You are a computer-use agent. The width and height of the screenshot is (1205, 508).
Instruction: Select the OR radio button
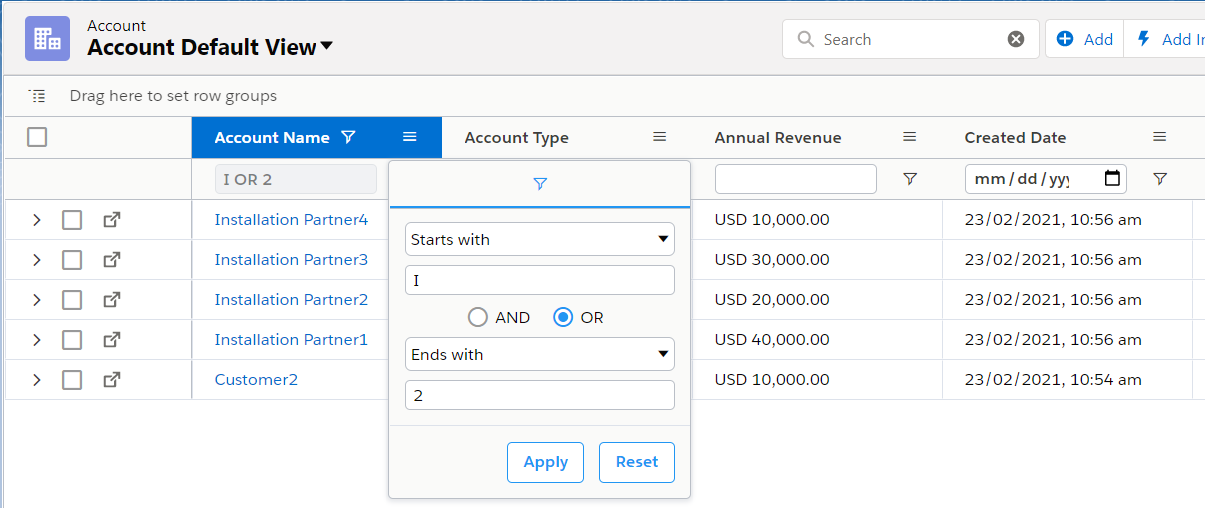pyautogui.click(x=563, y=317)
